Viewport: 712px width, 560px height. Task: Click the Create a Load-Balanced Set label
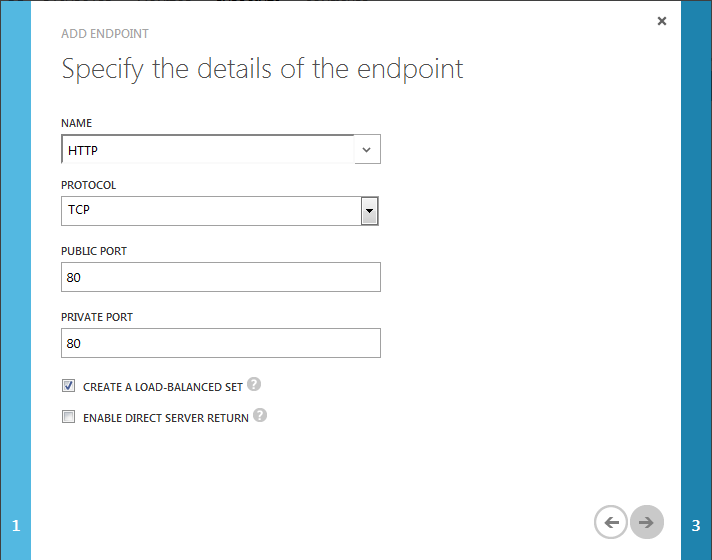pos(163,387)
